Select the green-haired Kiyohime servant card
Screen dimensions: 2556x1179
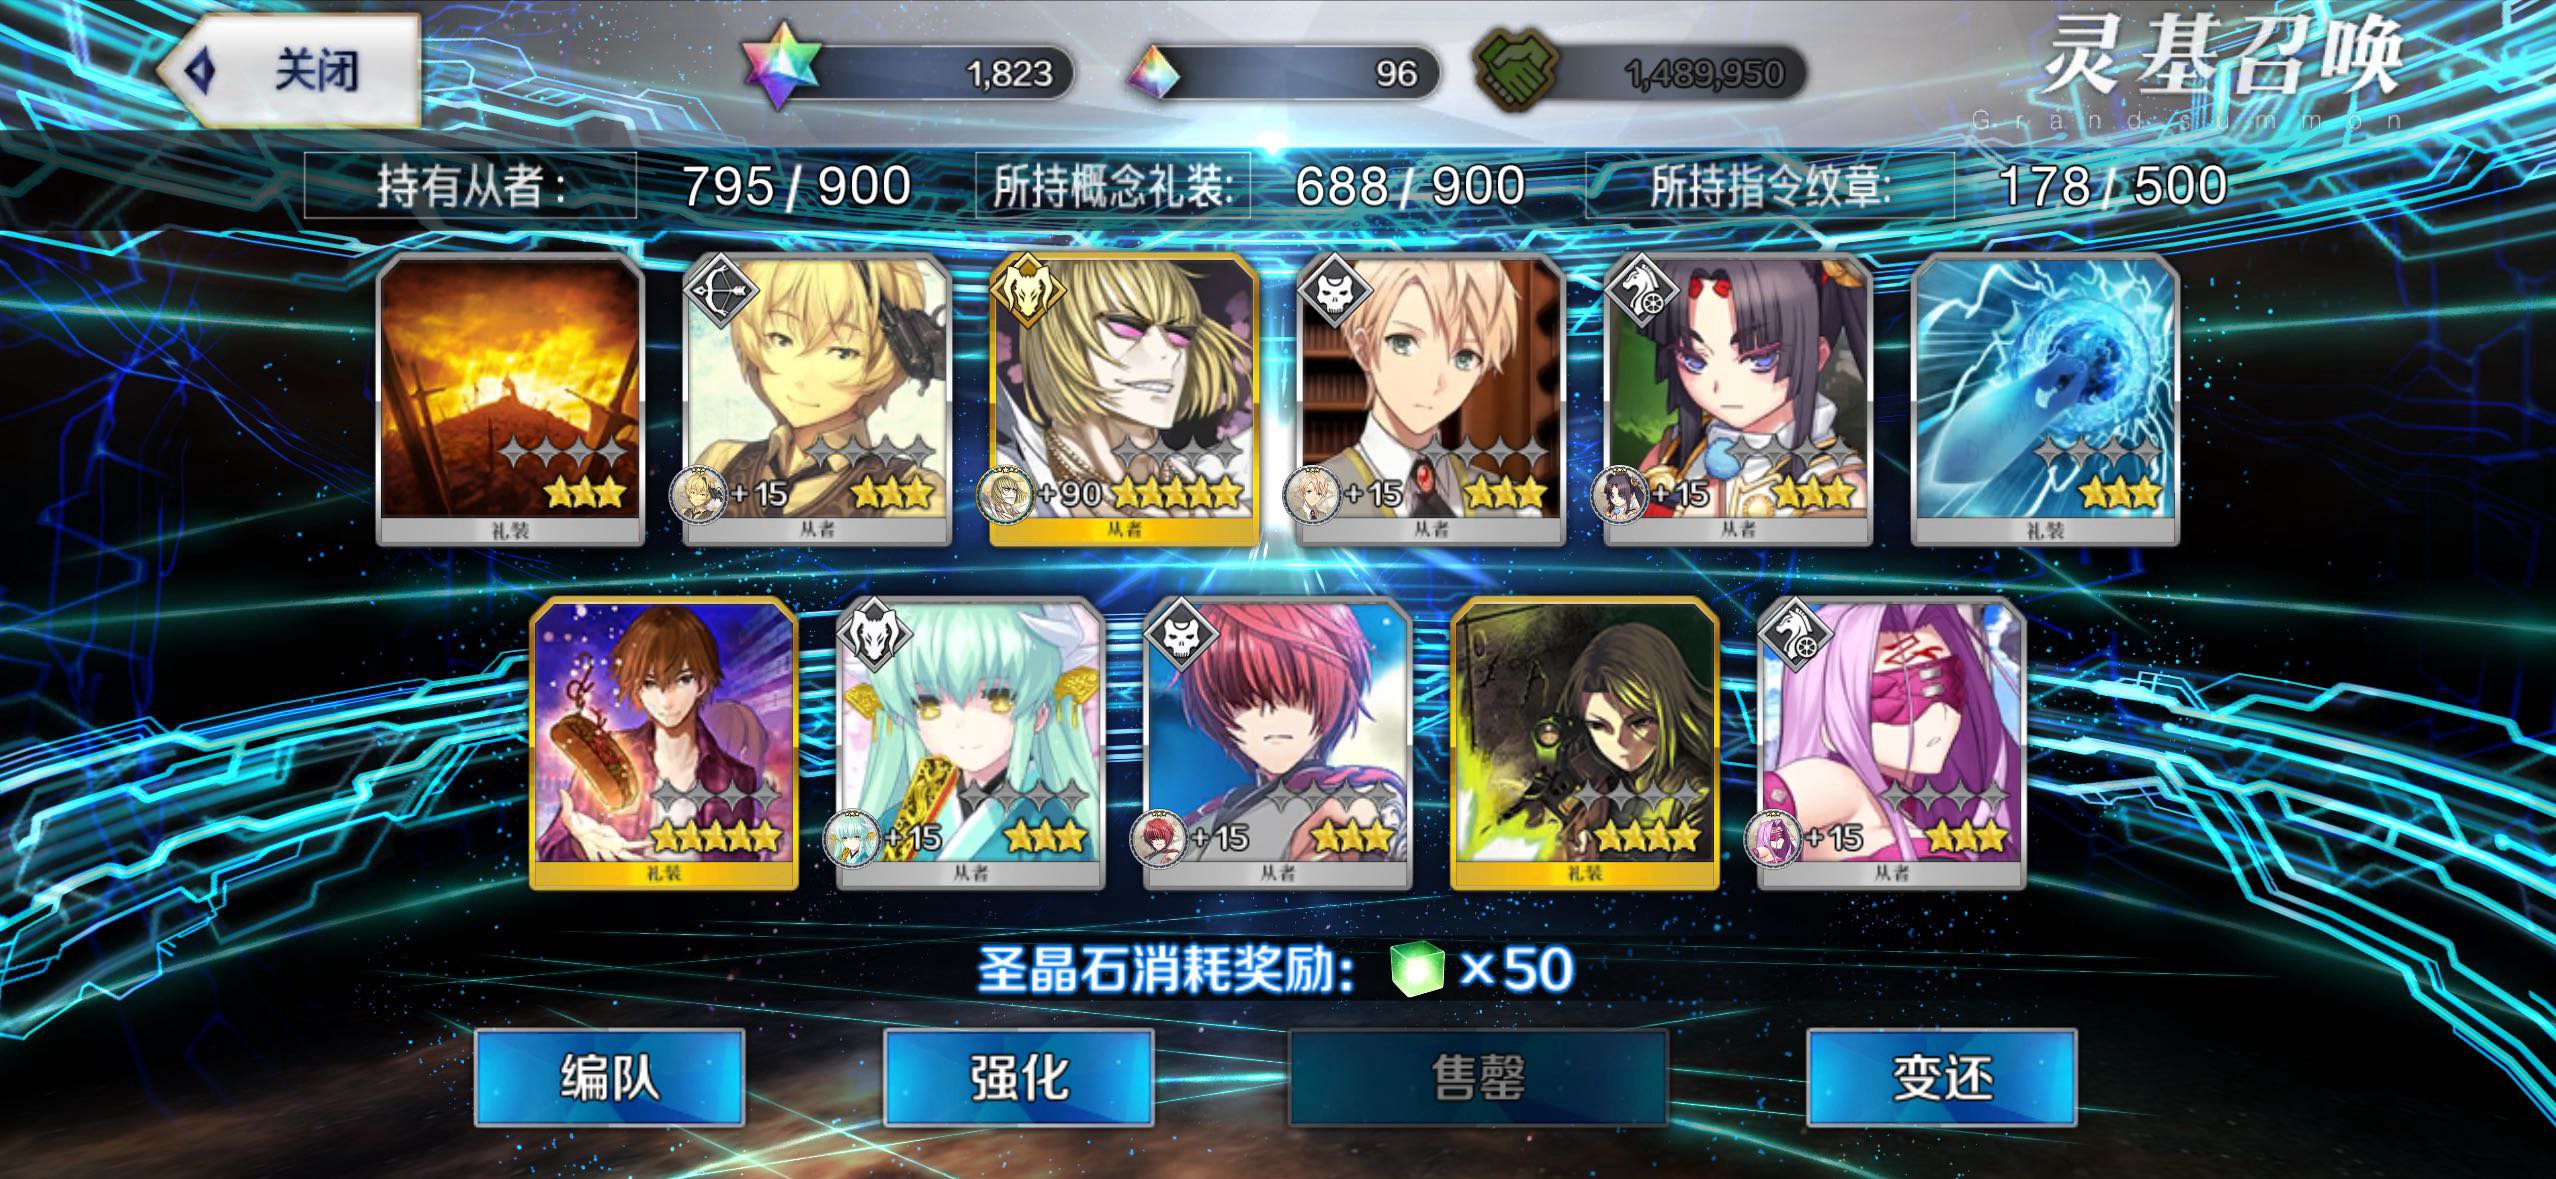[x=971, y=744]
